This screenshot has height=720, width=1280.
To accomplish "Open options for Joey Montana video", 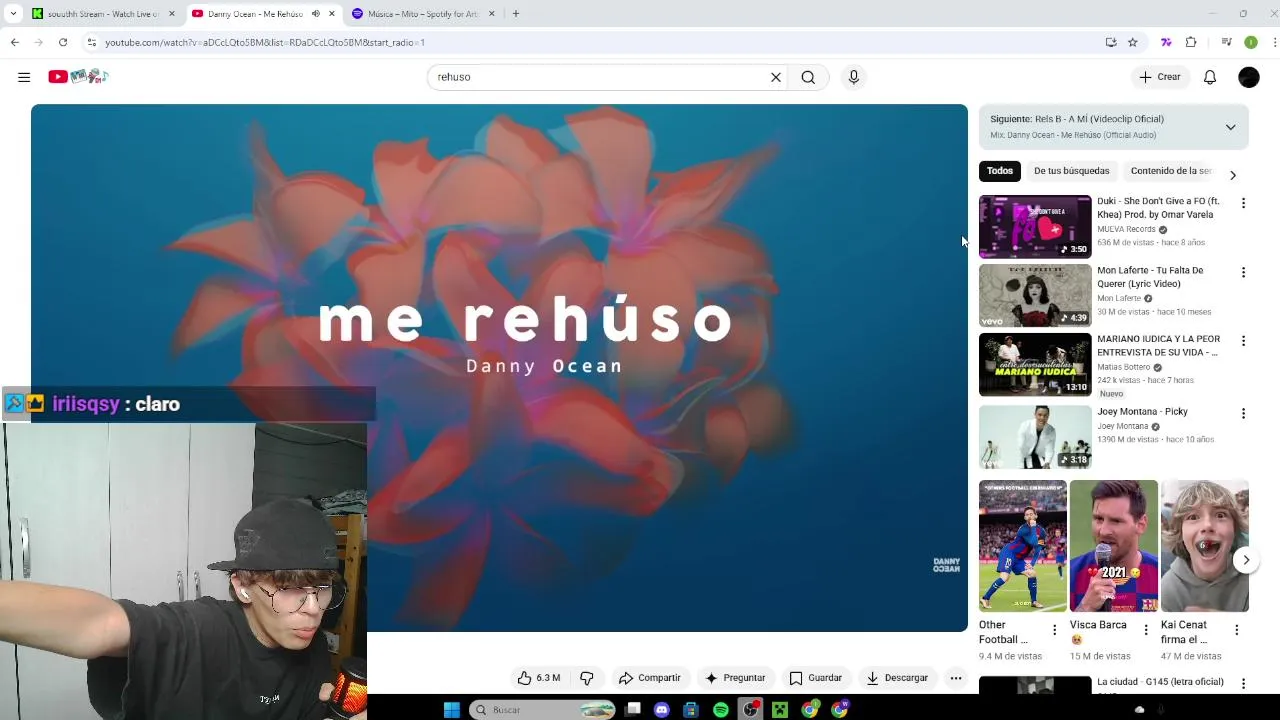I will tap(1243, 413).
